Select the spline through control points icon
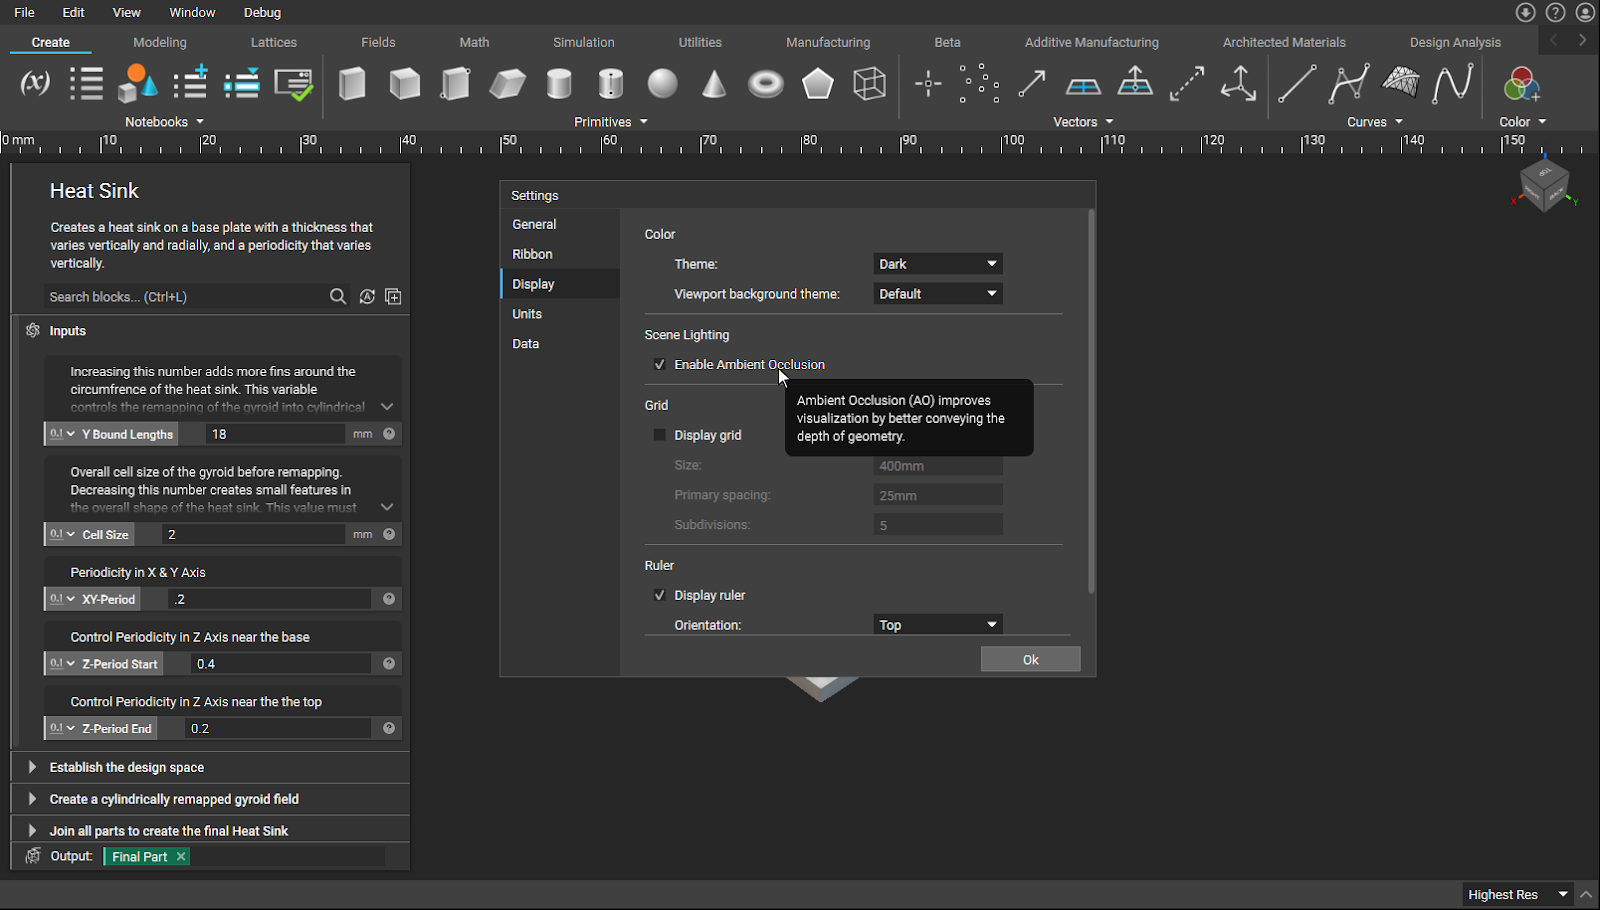Screen dimensions: 1600x910 (1349, 84)
